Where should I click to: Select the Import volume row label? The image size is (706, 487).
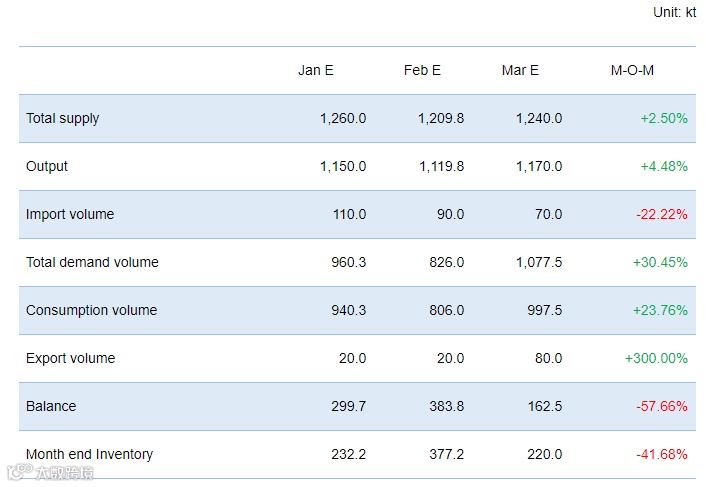coord(70,214)
